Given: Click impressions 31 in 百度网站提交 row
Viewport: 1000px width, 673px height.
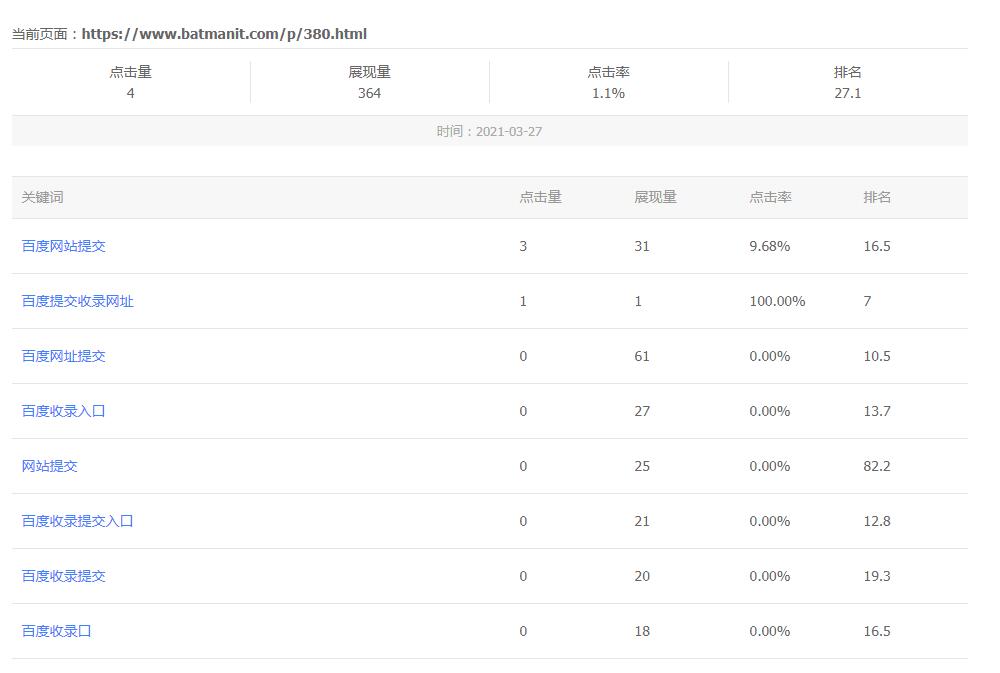Looking at the screenshot, I should [x=642, y=246].
